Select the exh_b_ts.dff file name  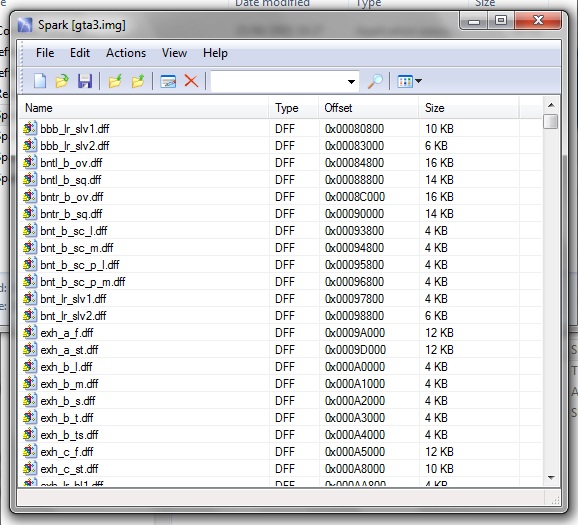pos(69,435)
